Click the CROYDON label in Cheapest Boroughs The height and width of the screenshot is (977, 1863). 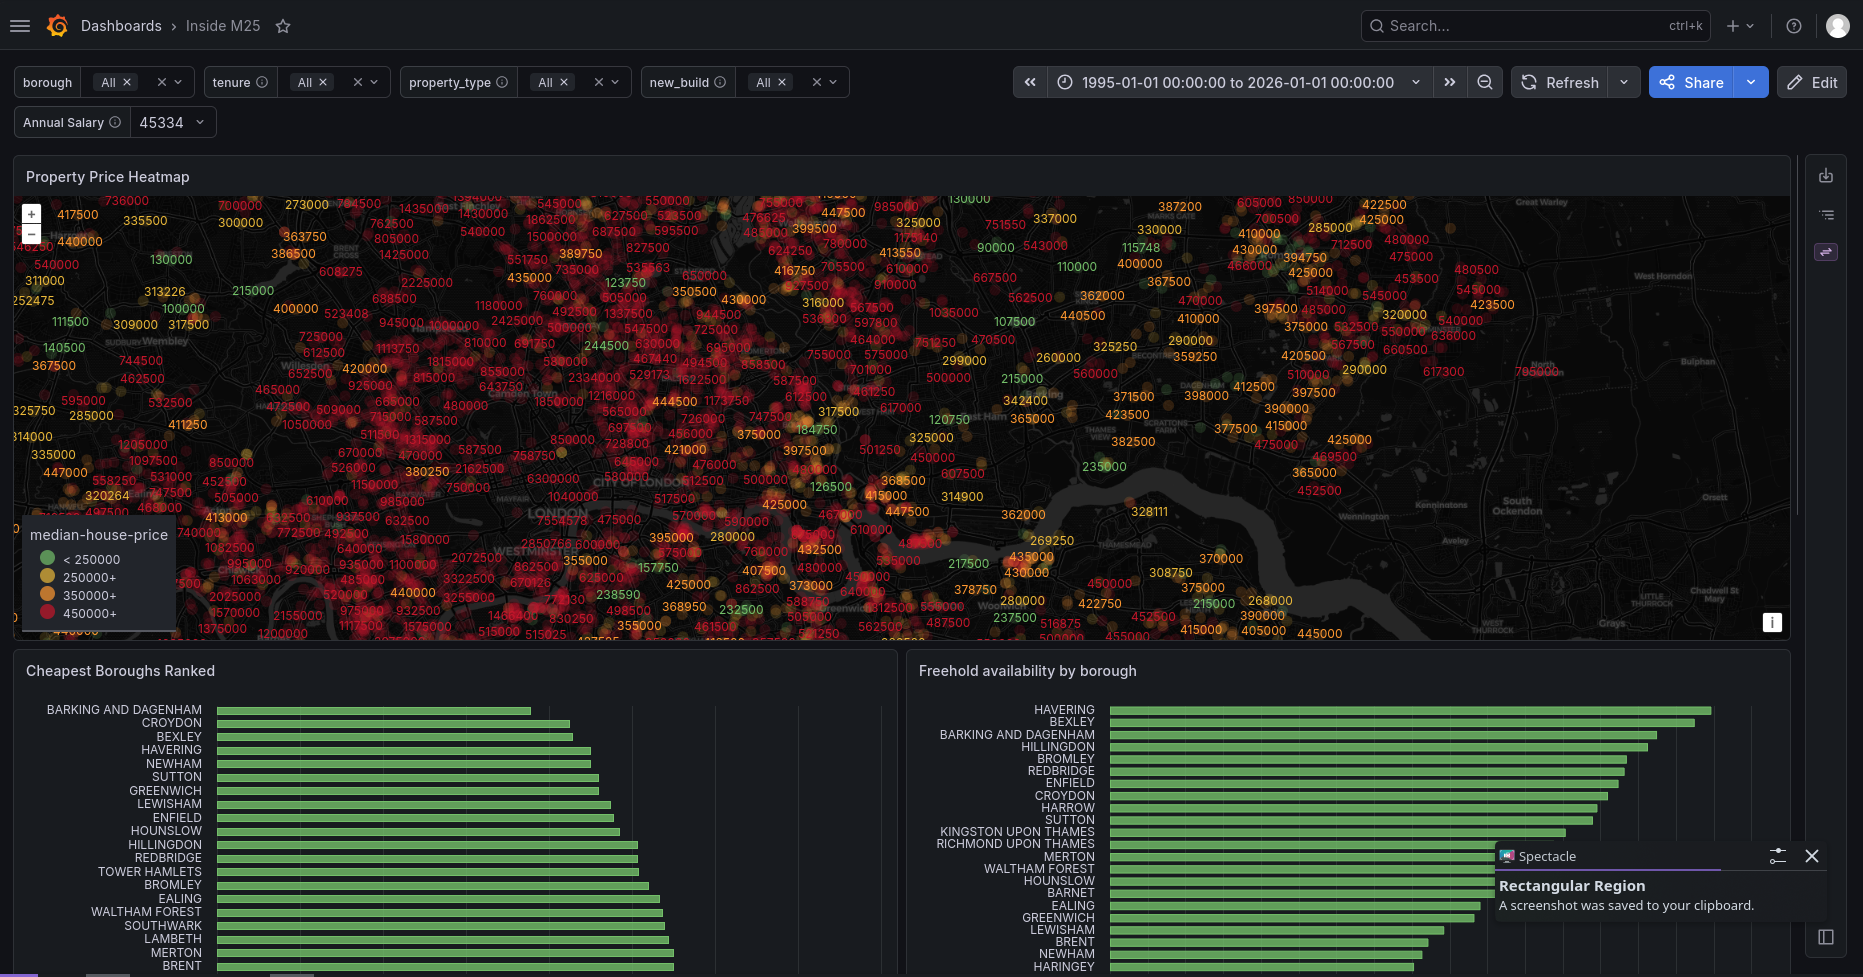172,723
